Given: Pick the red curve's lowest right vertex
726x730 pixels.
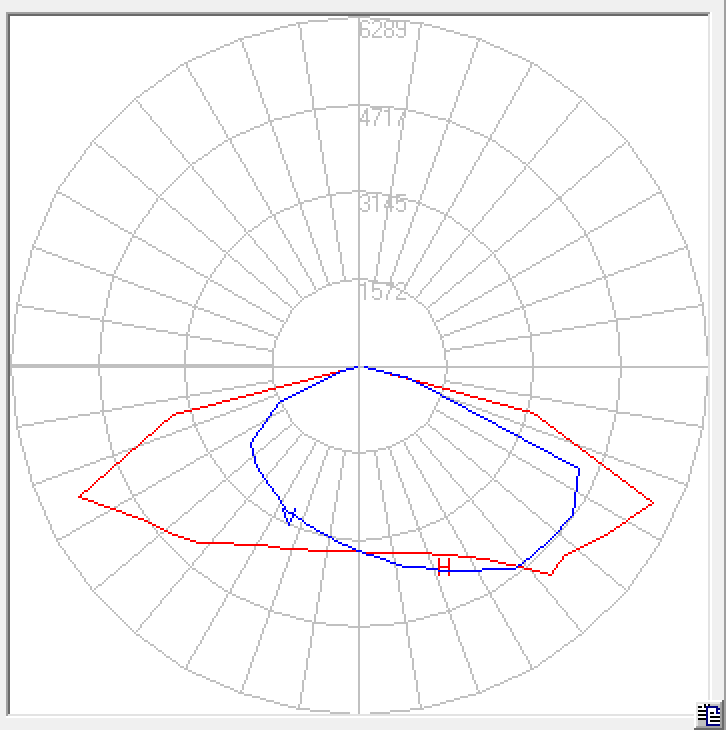Looking at the screenshot, I should (x=551, y=575).
